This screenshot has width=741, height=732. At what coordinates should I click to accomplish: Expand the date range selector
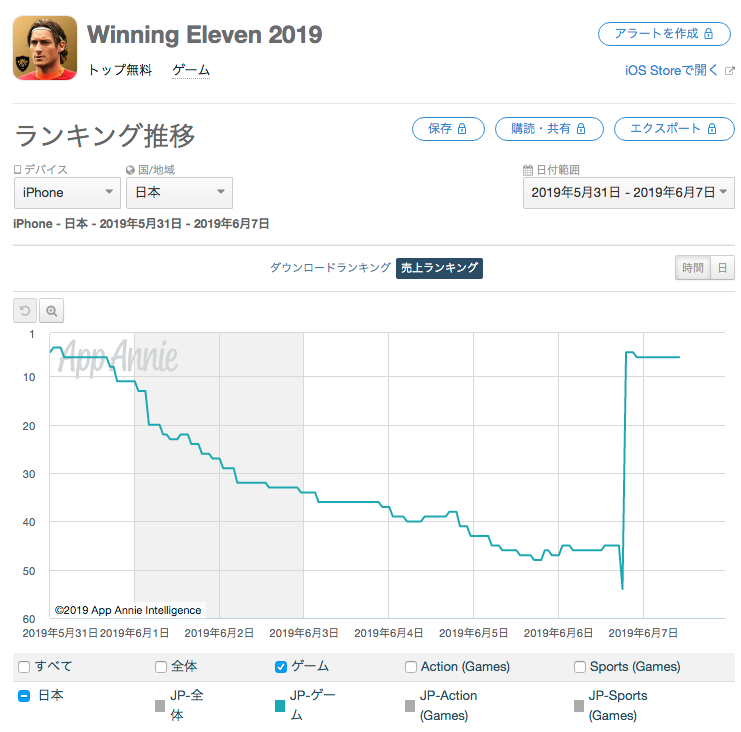tap(629, 193)
